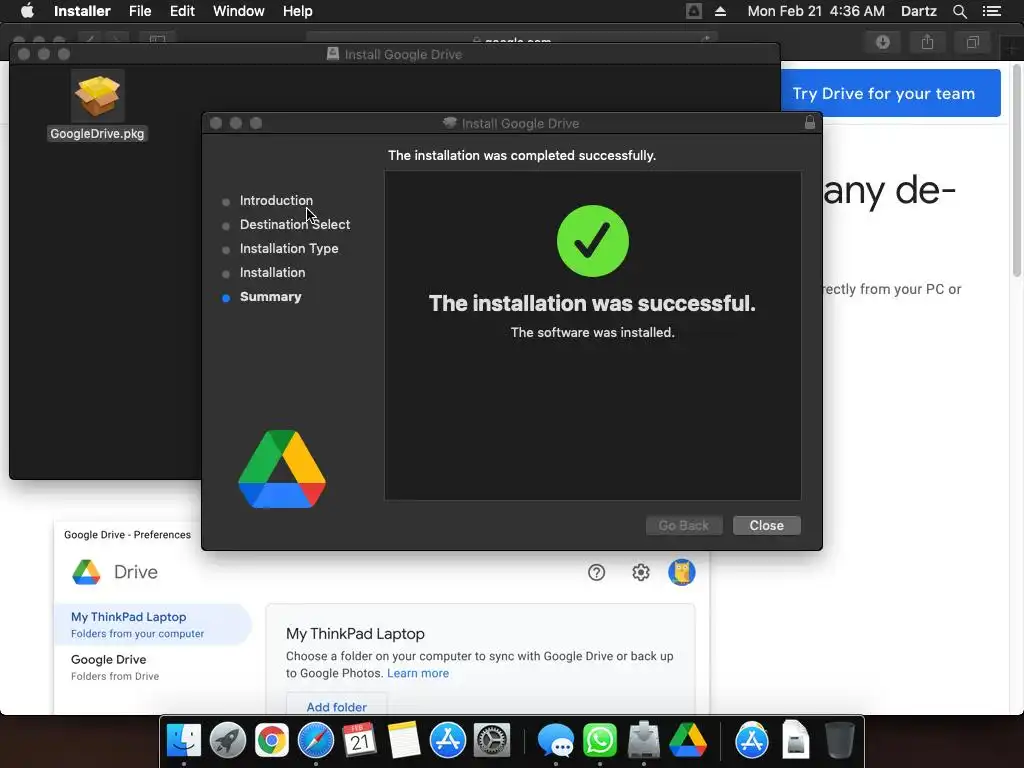Click the Introduction step in installer sidebar
This screenshot has width=1024, height=768.
[x=276, y=200]
